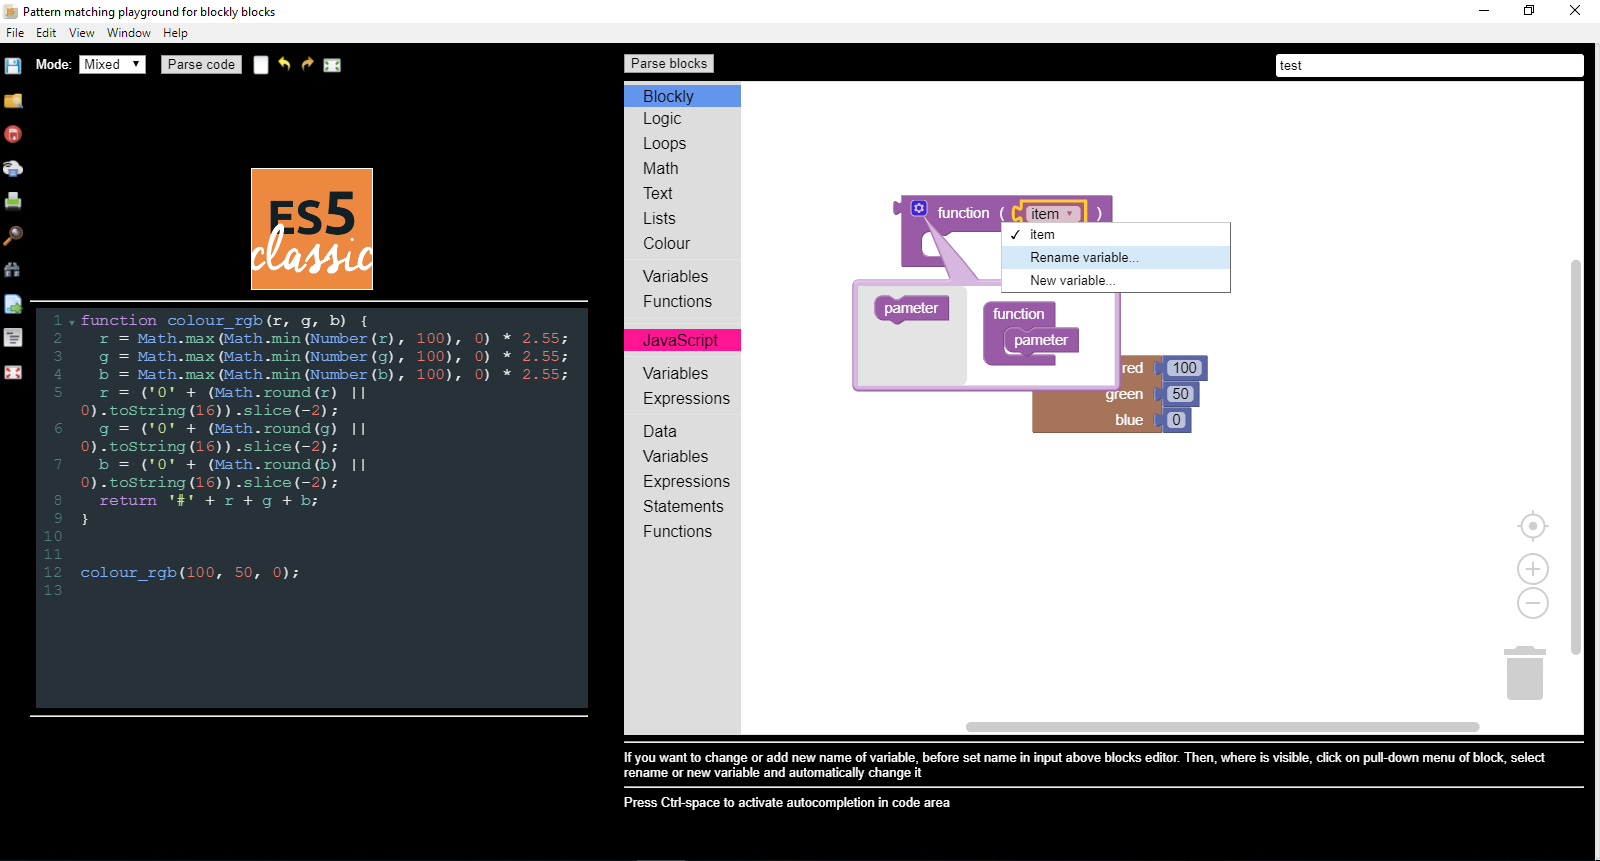Open the View menu
Screen dimensions: 1600x861
[82, 33]
